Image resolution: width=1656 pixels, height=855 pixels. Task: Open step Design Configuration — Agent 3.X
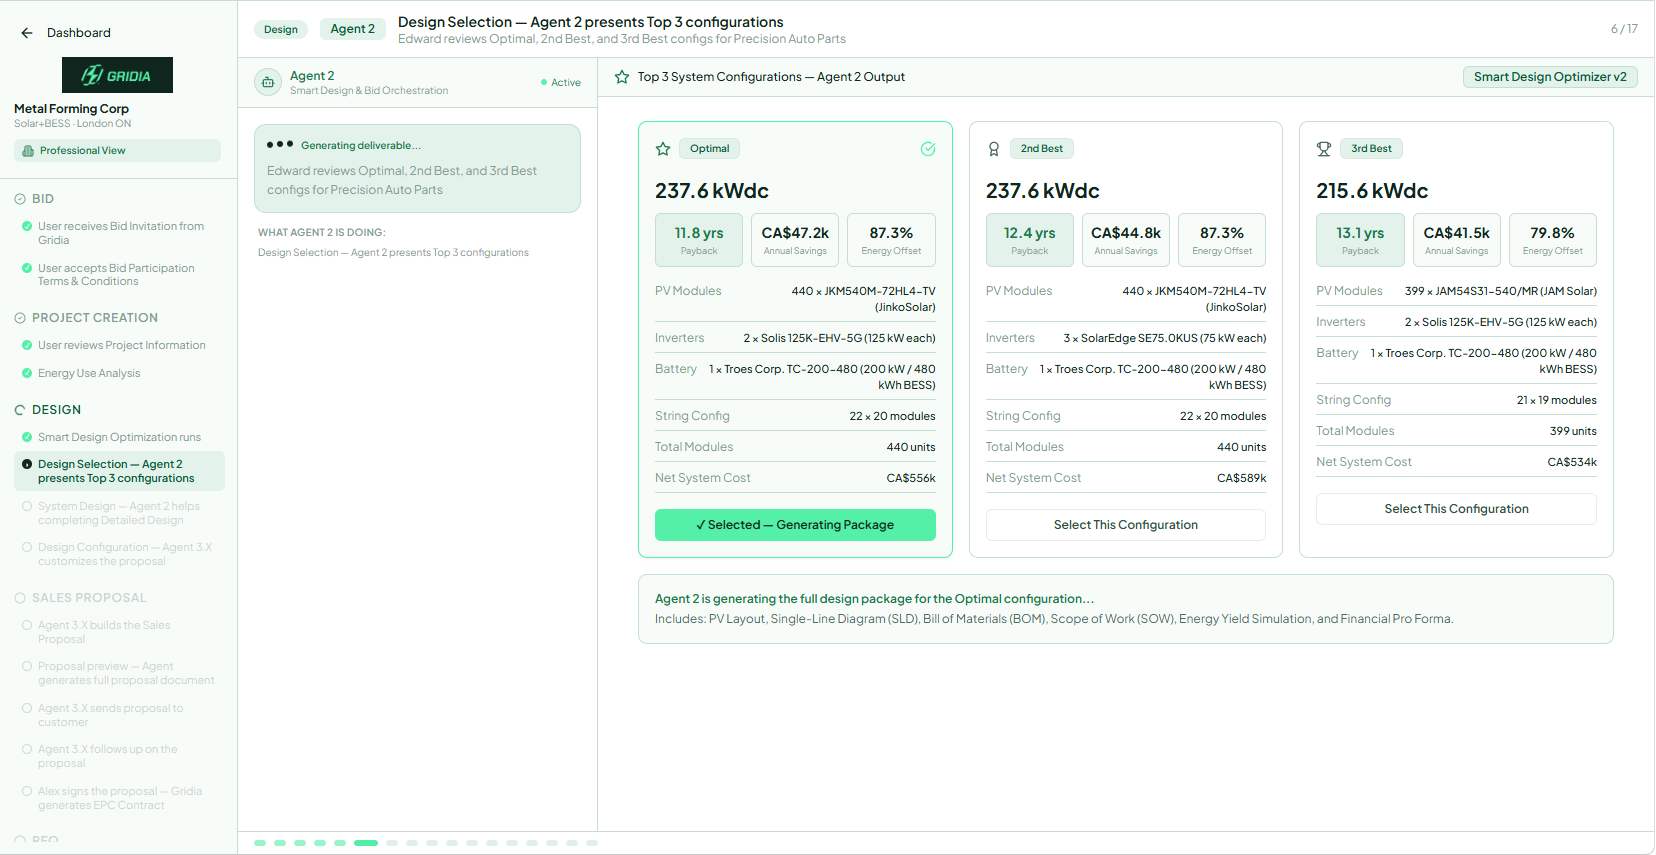click(119, 554)
